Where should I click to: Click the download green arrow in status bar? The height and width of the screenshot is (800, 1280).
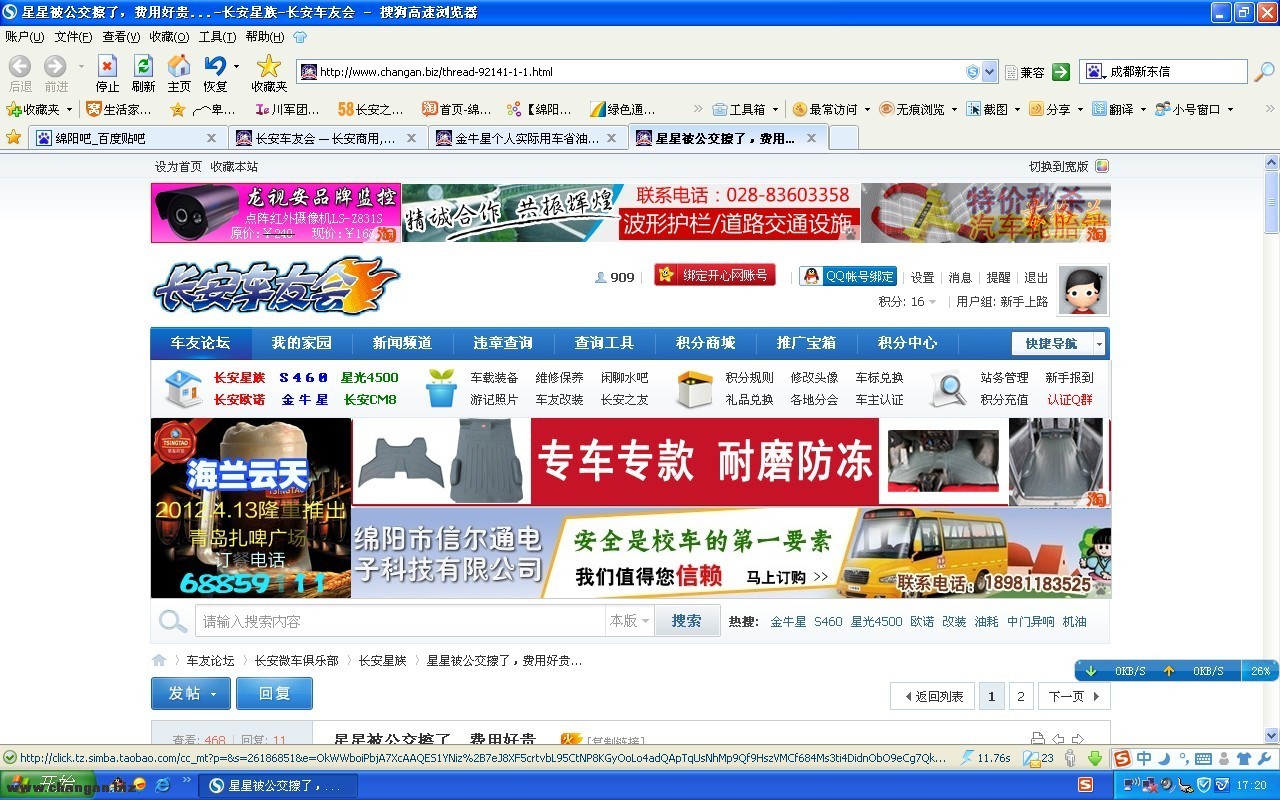1095,758
